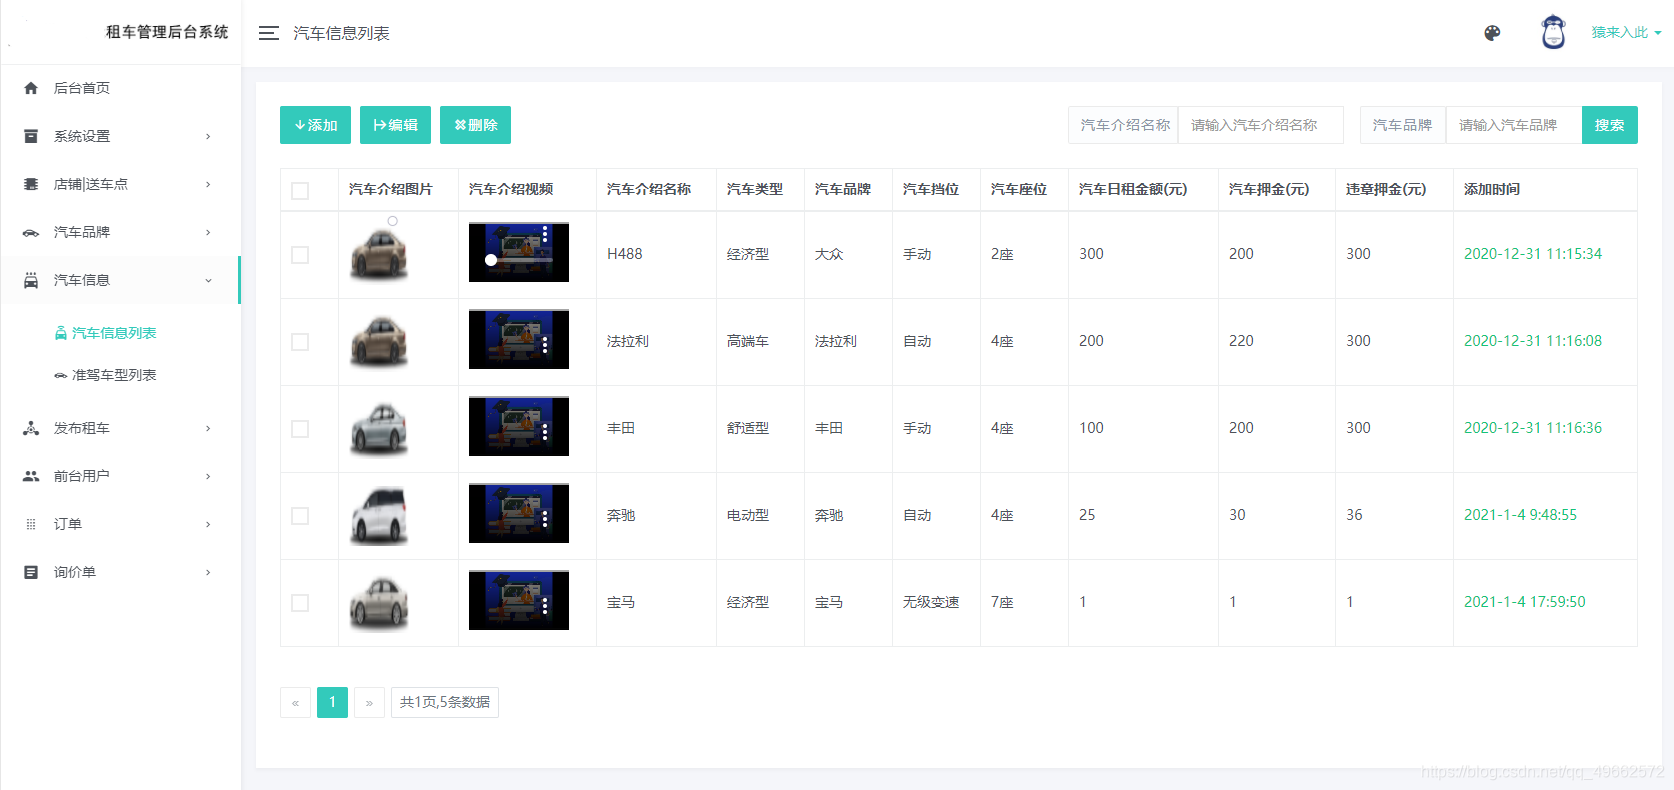Expand the 系统设置 menu chevron

[208, 136]
